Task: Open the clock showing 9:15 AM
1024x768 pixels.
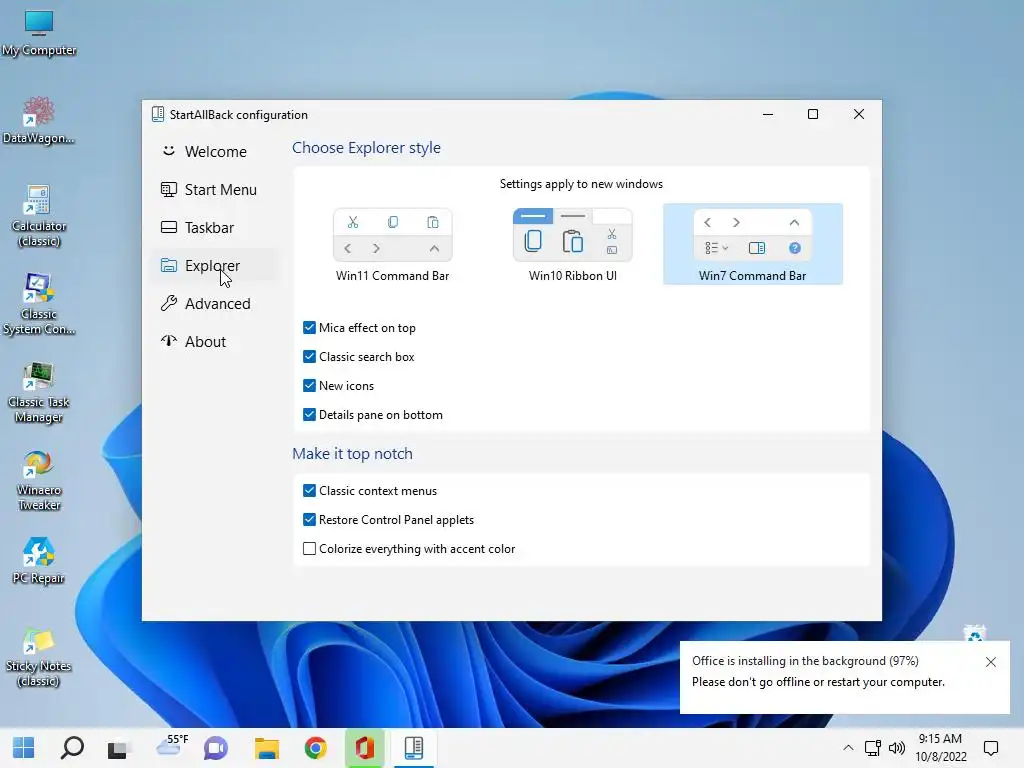Action: (x=940, y=748)
